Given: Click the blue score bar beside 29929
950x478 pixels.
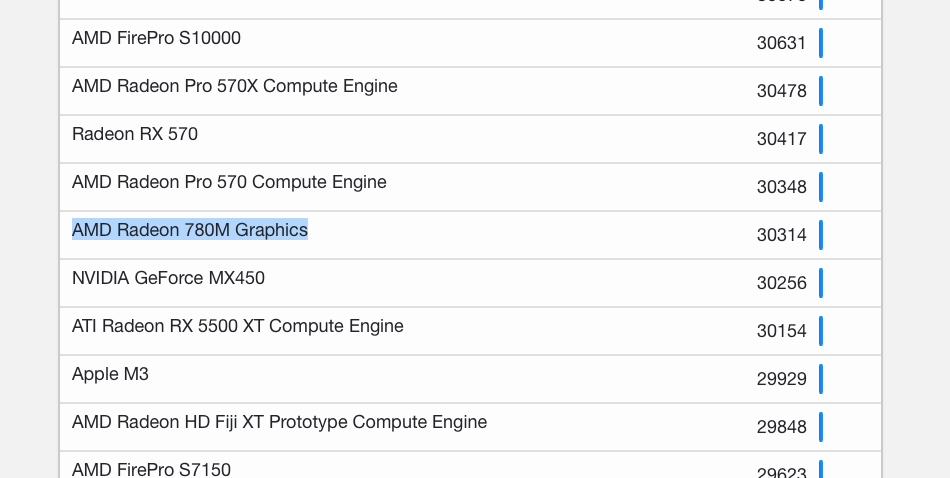Looking at the screenshot, I should pyautogui.click(x=821, y=379).
